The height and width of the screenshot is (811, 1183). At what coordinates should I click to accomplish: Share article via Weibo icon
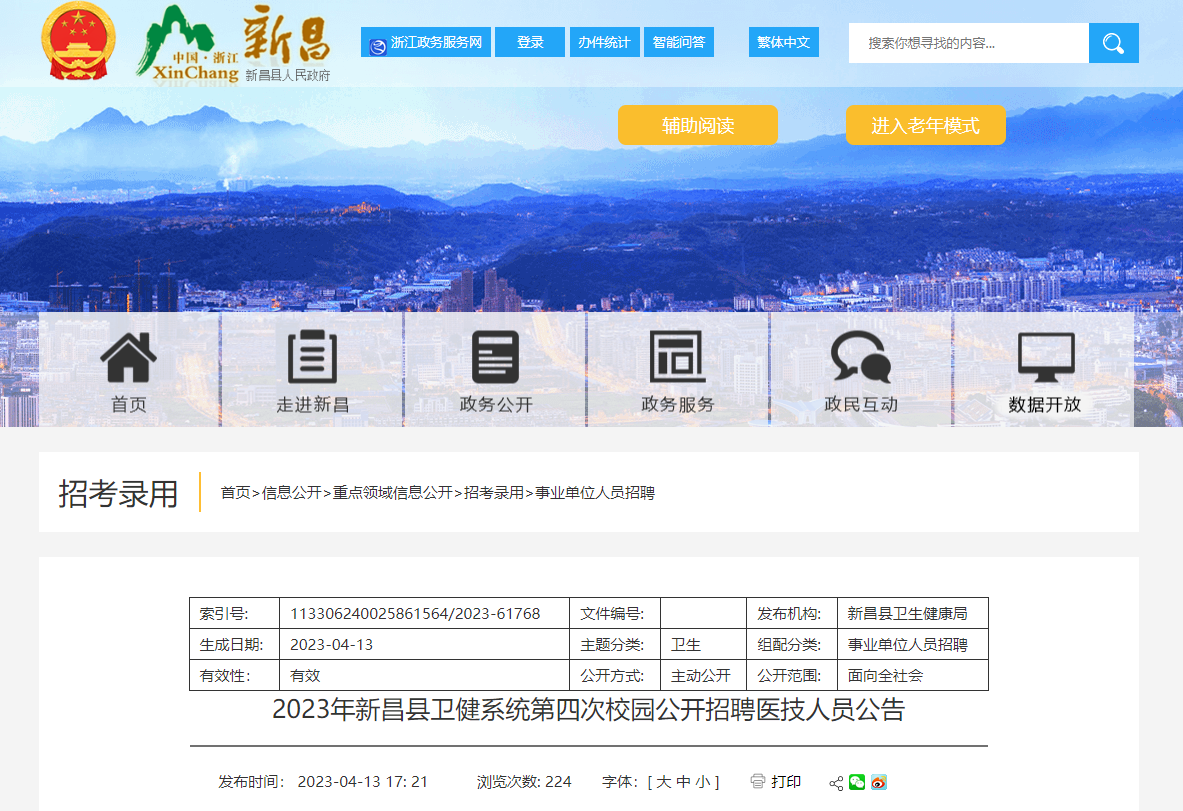879,782
